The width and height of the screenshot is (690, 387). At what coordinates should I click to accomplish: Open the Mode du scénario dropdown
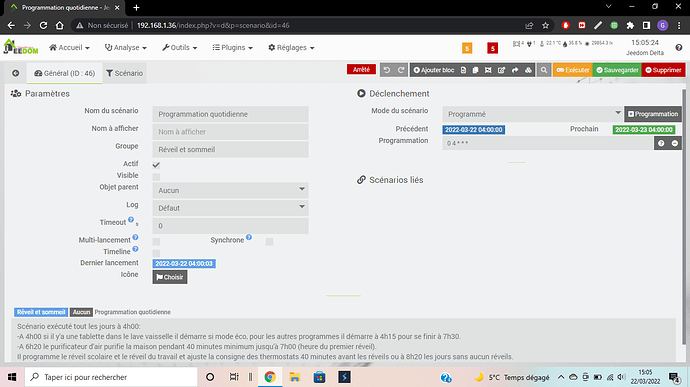click(532, 114)
